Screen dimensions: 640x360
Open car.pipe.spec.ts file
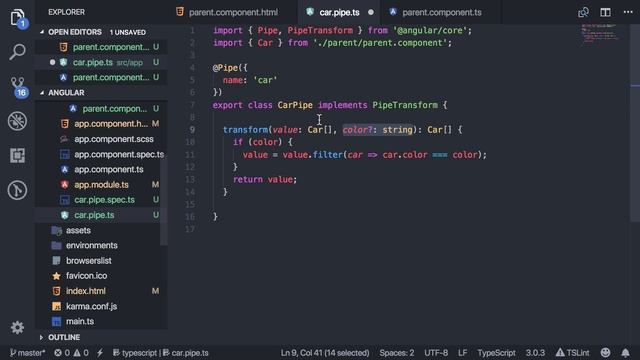coord(101,200)
